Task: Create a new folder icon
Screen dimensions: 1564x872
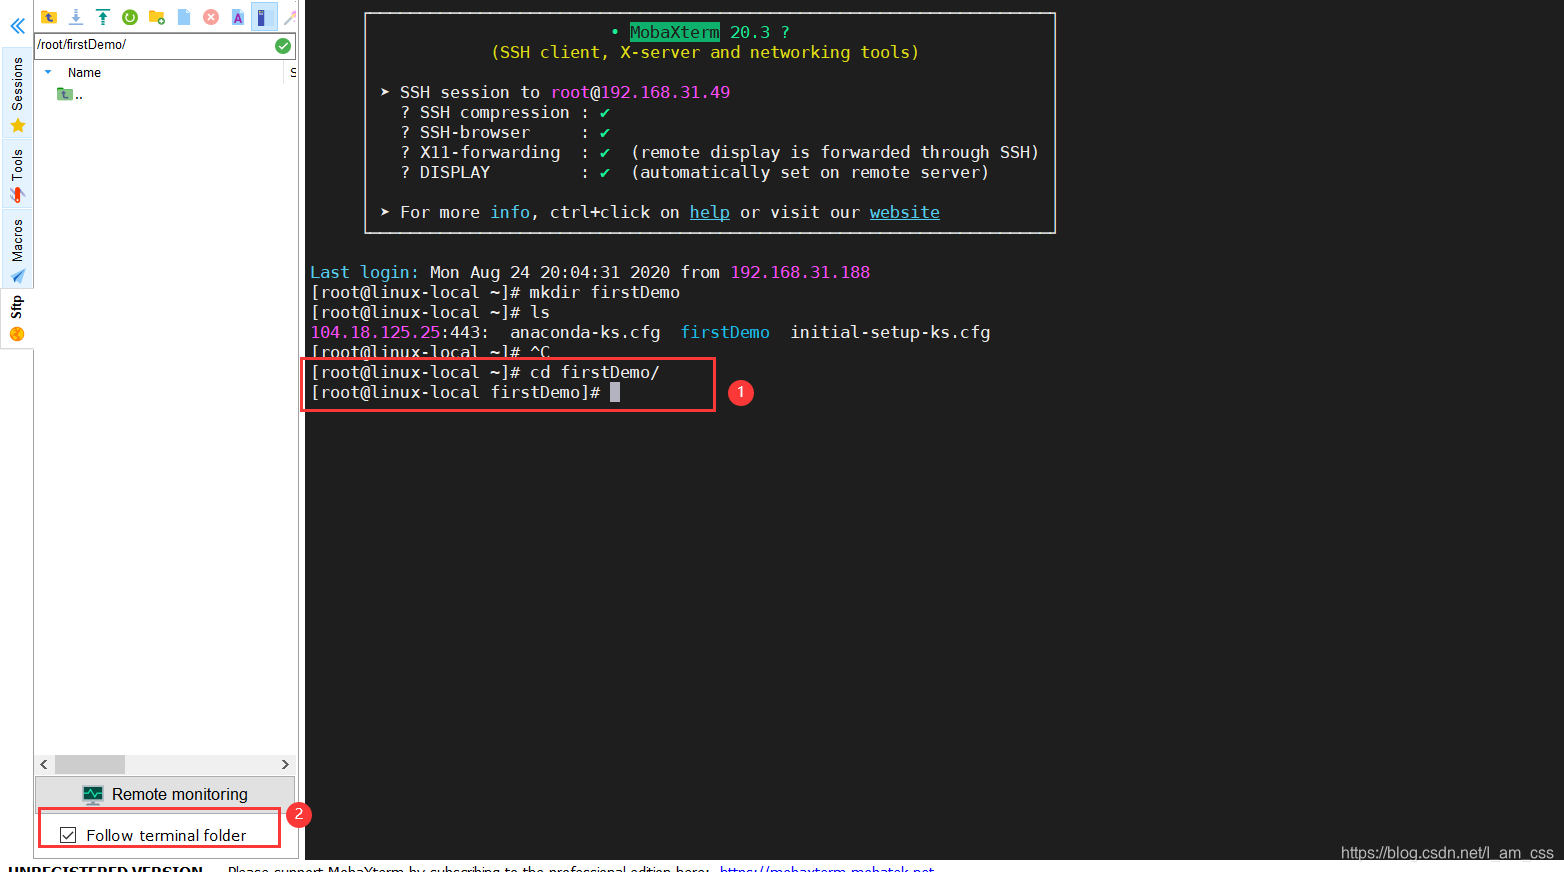Action: [x=157, y=17]
